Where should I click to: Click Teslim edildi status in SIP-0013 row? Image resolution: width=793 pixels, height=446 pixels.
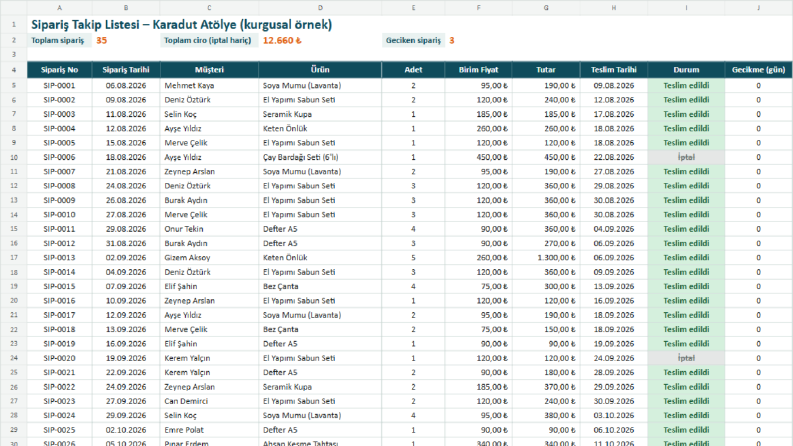[686, 257]
